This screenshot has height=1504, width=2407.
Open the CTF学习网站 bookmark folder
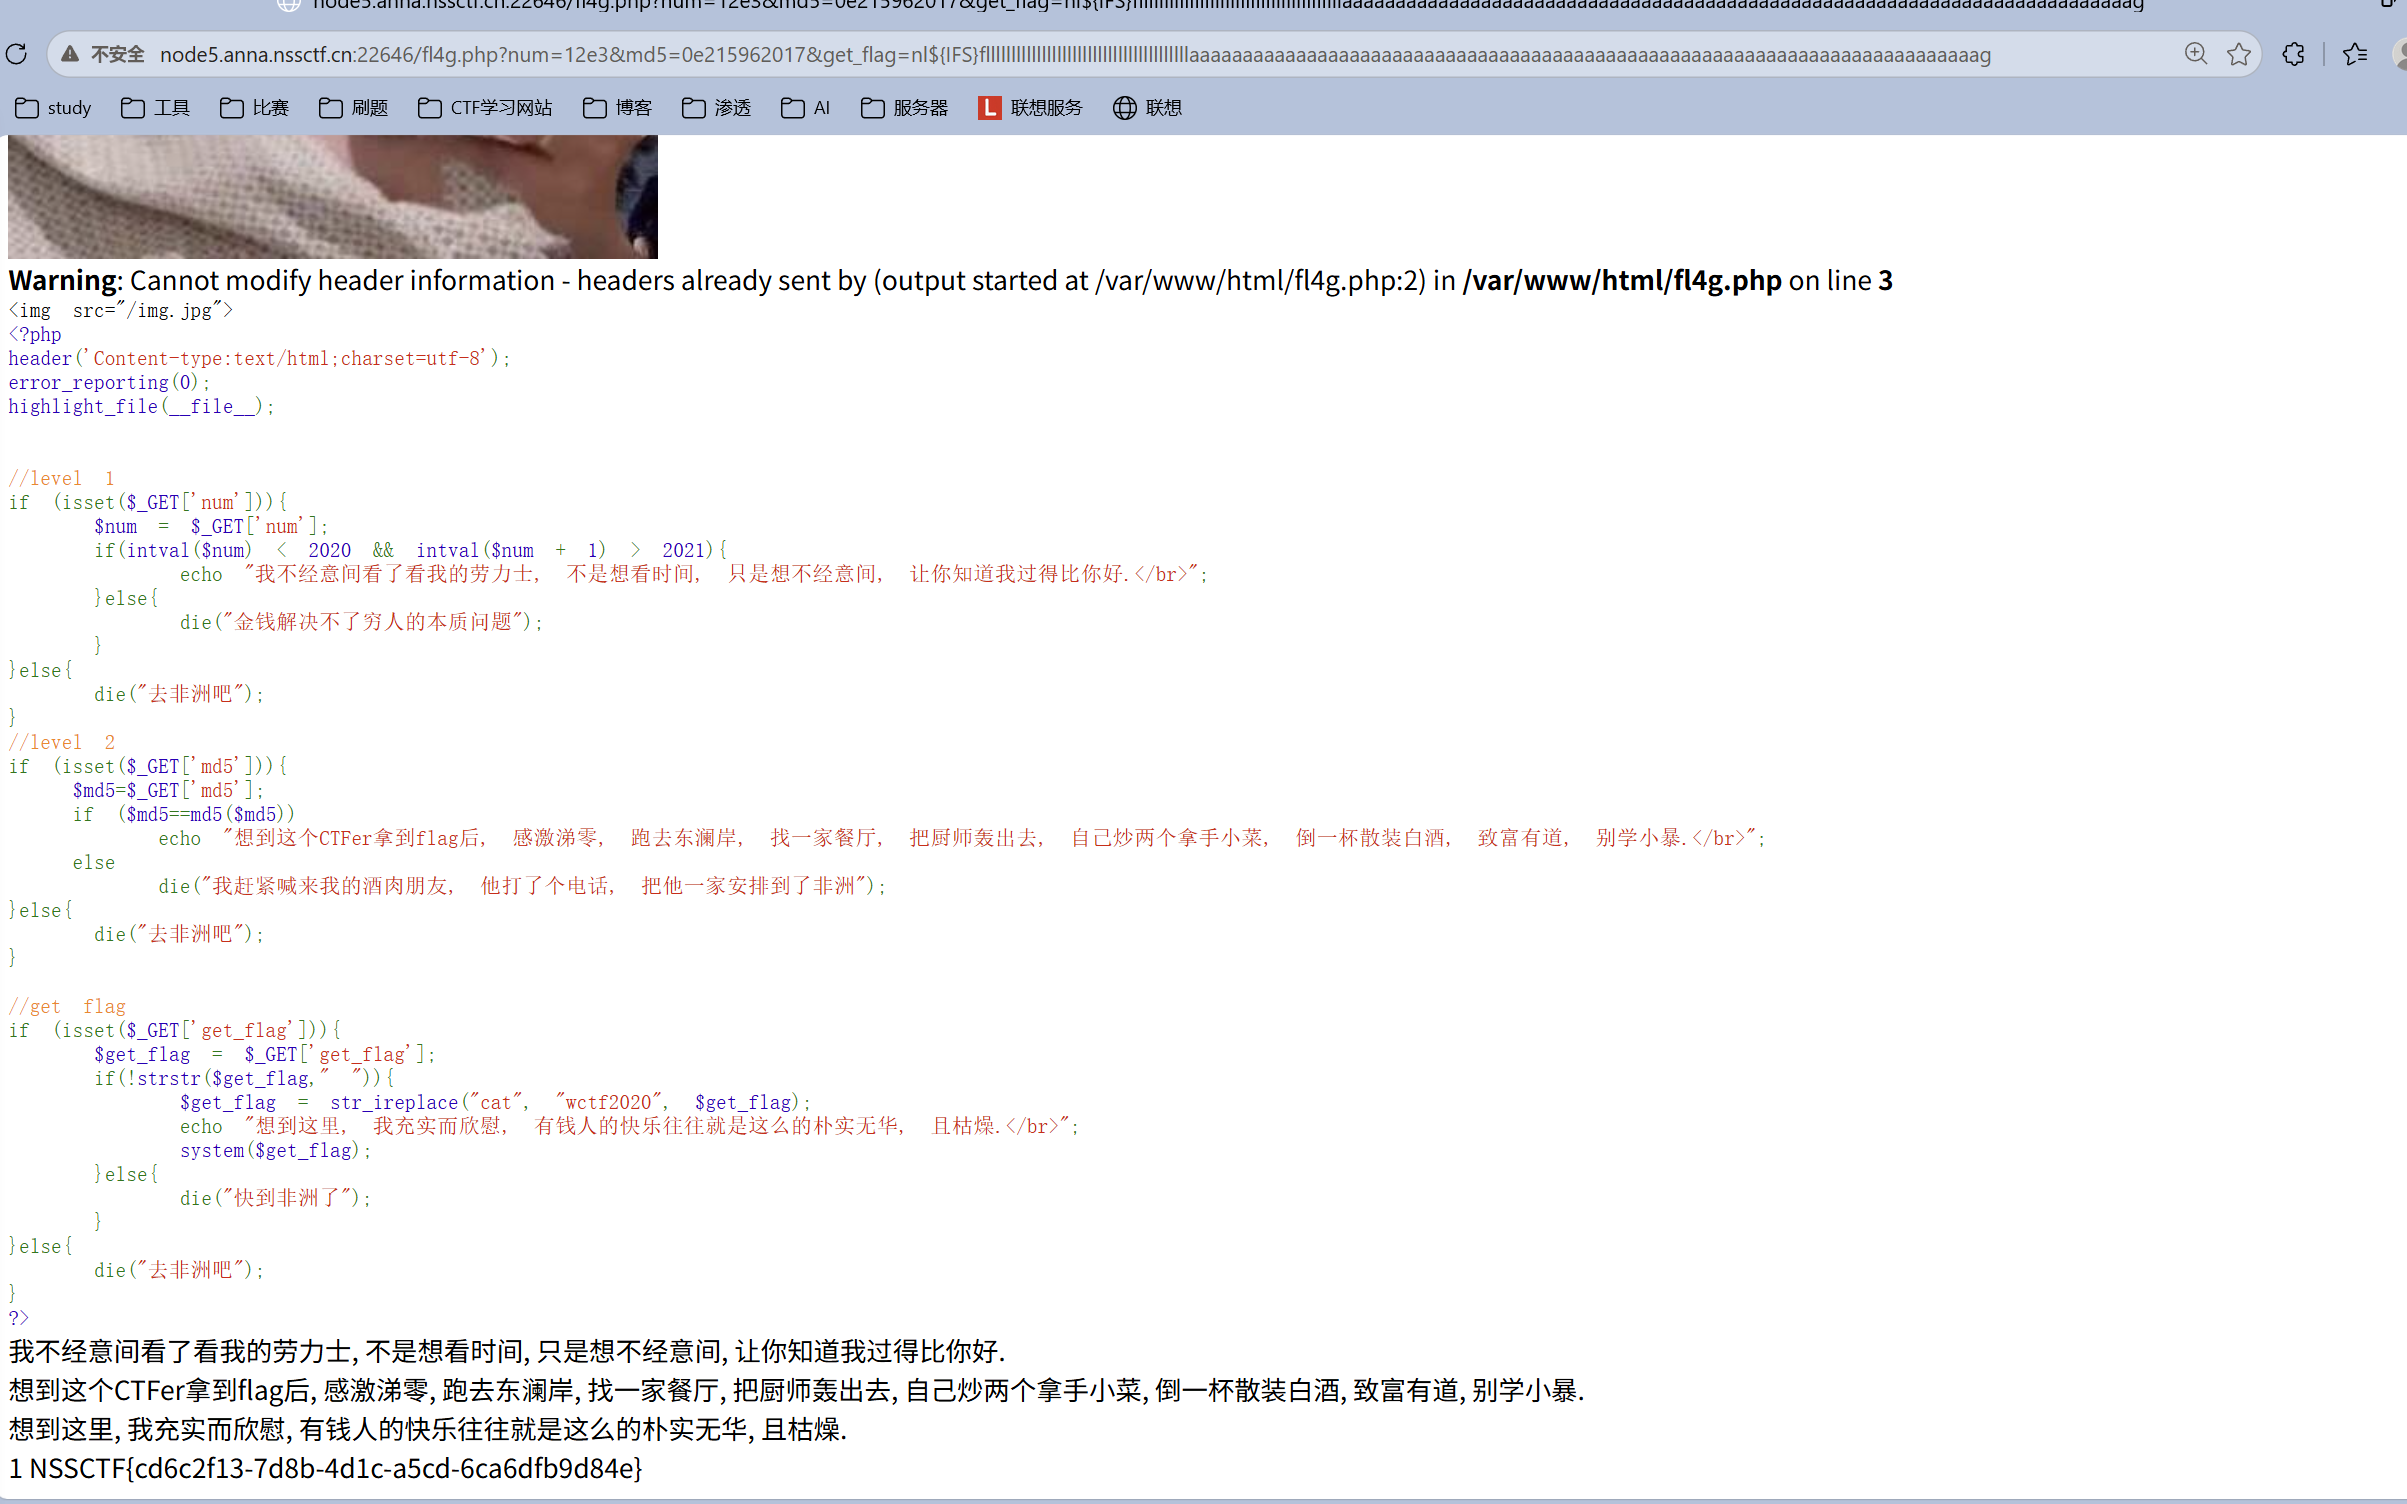pos(485,108)
